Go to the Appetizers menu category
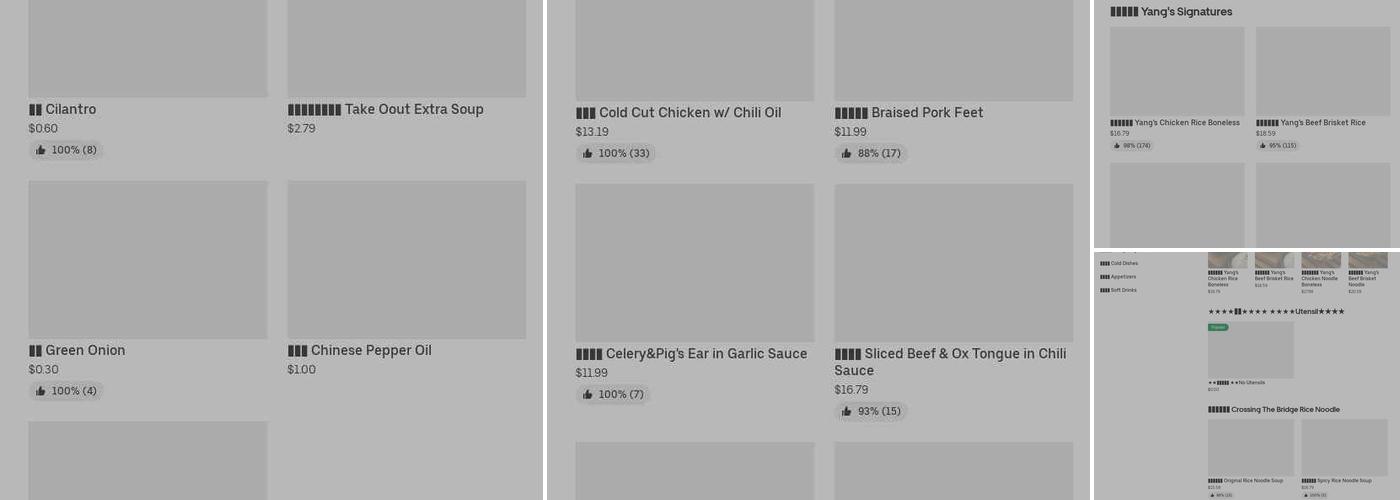This screenshot has height=500, width=1400. tap(1119, 277)
